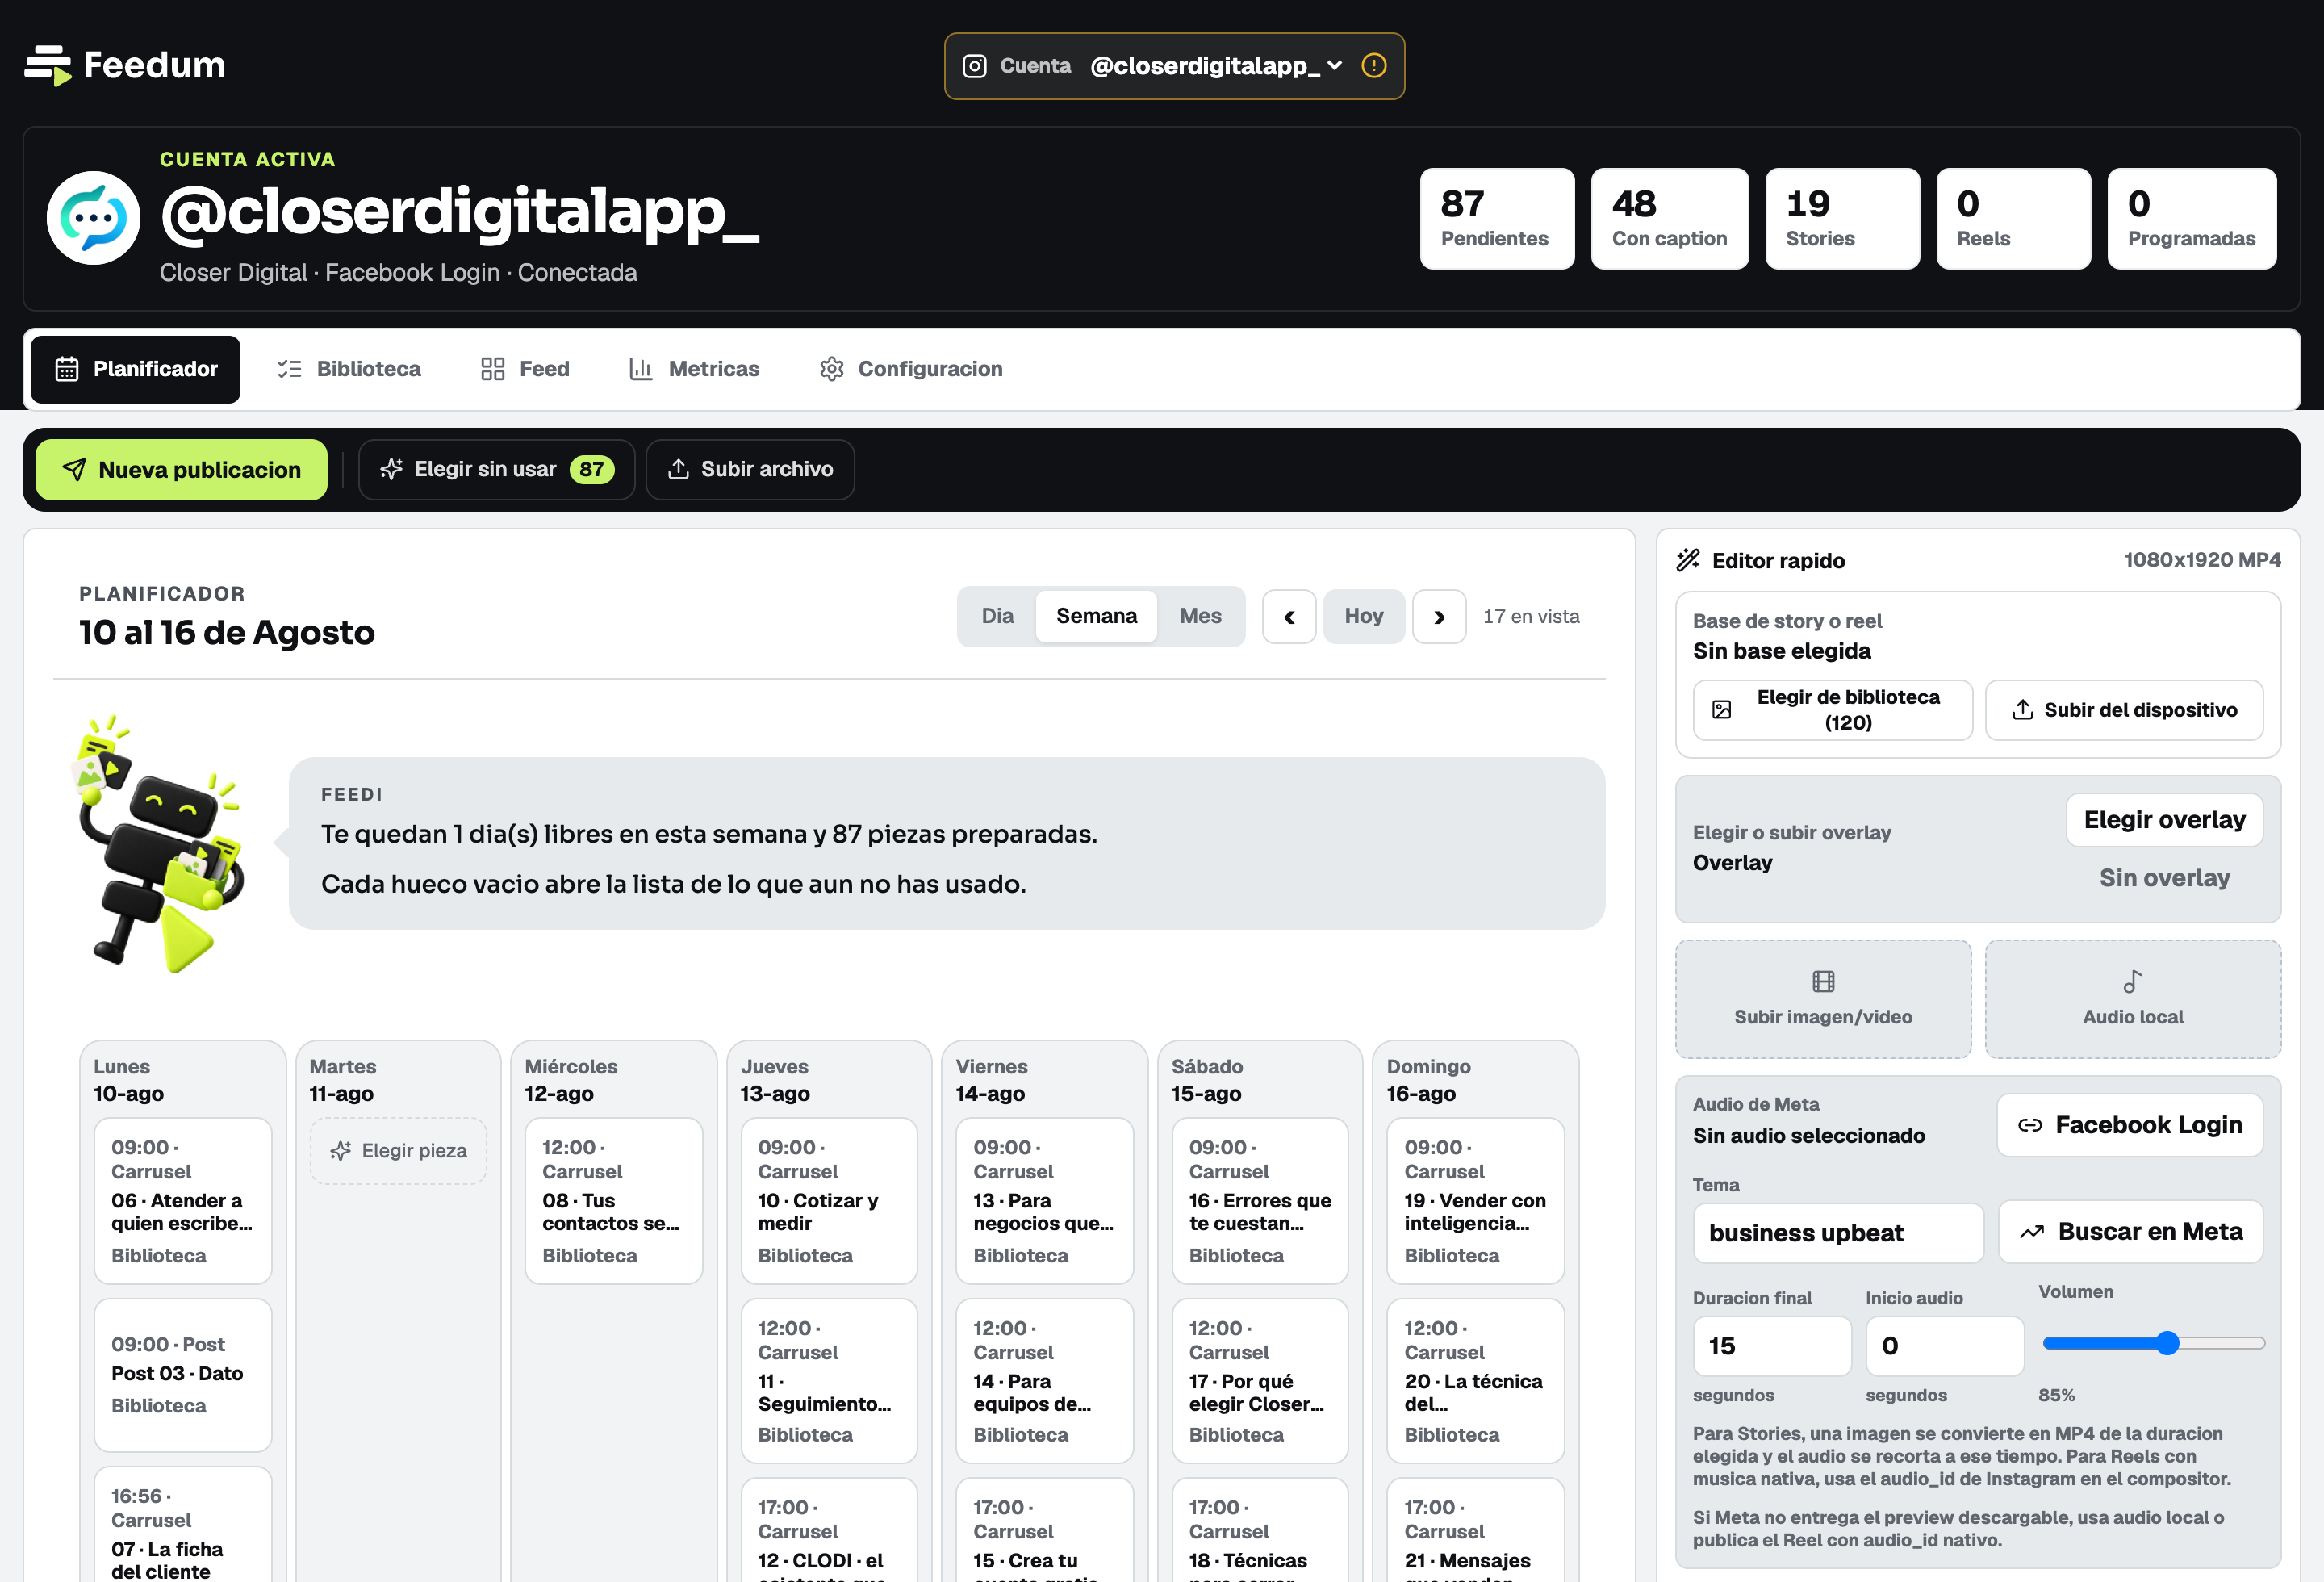2324x1582 pixels.
Task: Open Miércoles card 08 · Tus contactos
Action: [614, 1201]
